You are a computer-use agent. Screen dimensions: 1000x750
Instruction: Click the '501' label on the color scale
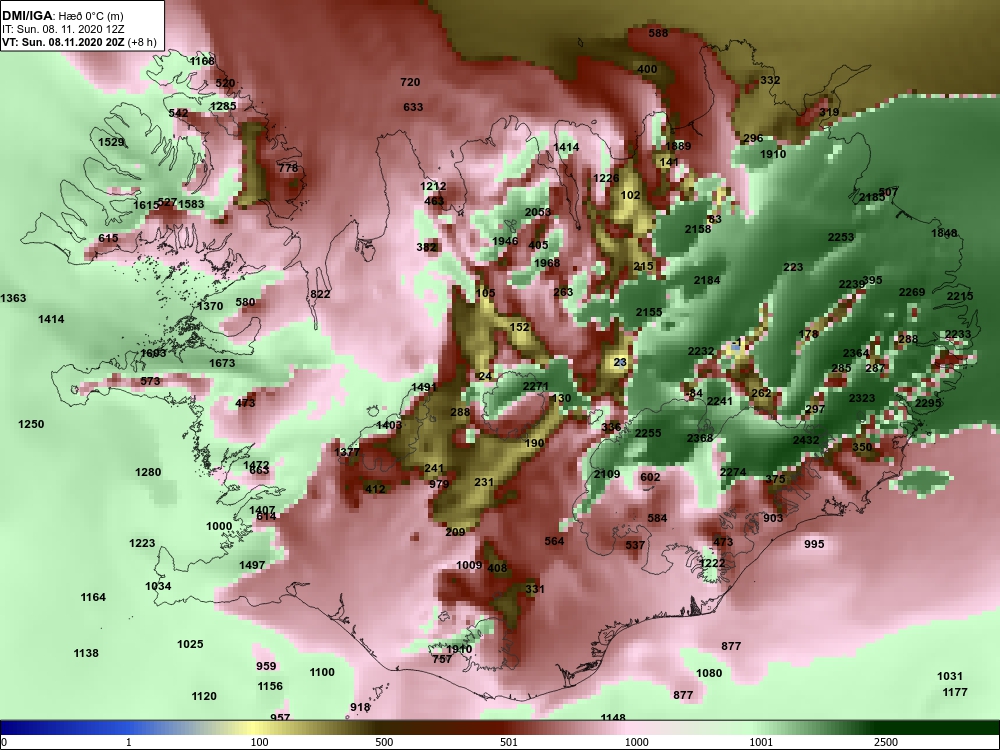click(508, 743)
